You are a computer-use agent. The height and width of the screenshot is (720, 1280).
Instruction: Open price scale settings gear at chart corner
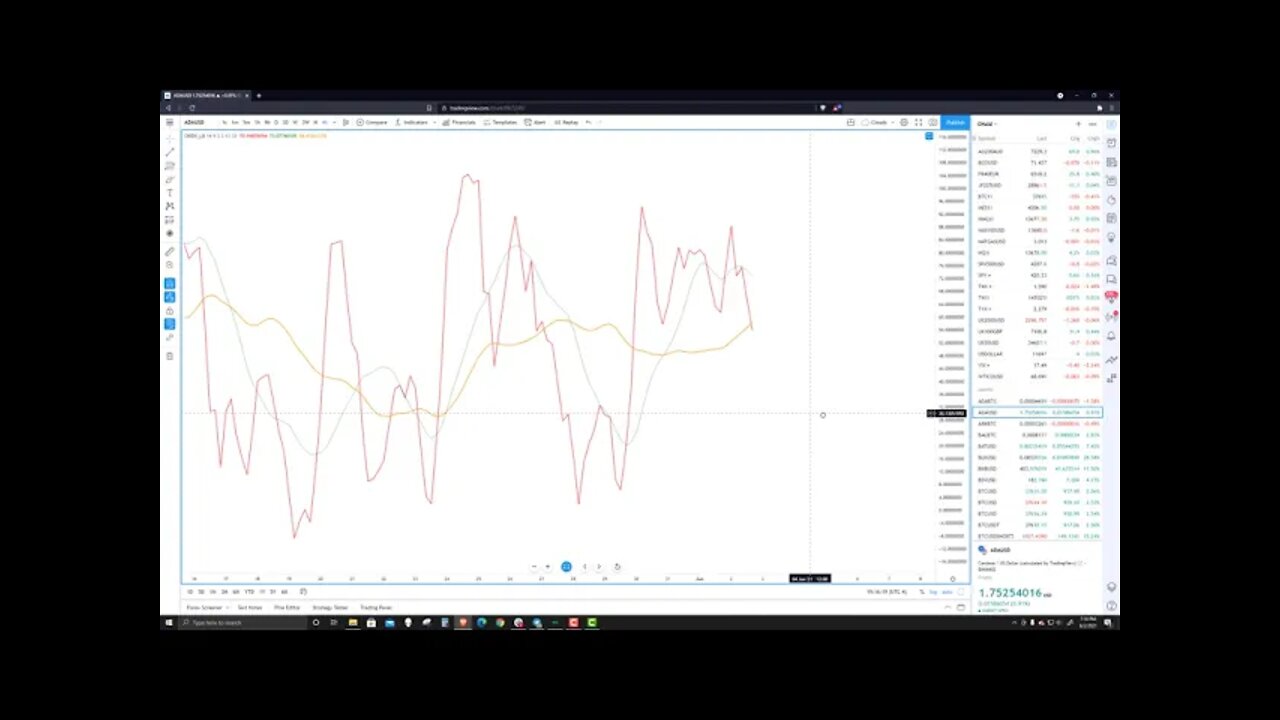[x=952, y=579]
